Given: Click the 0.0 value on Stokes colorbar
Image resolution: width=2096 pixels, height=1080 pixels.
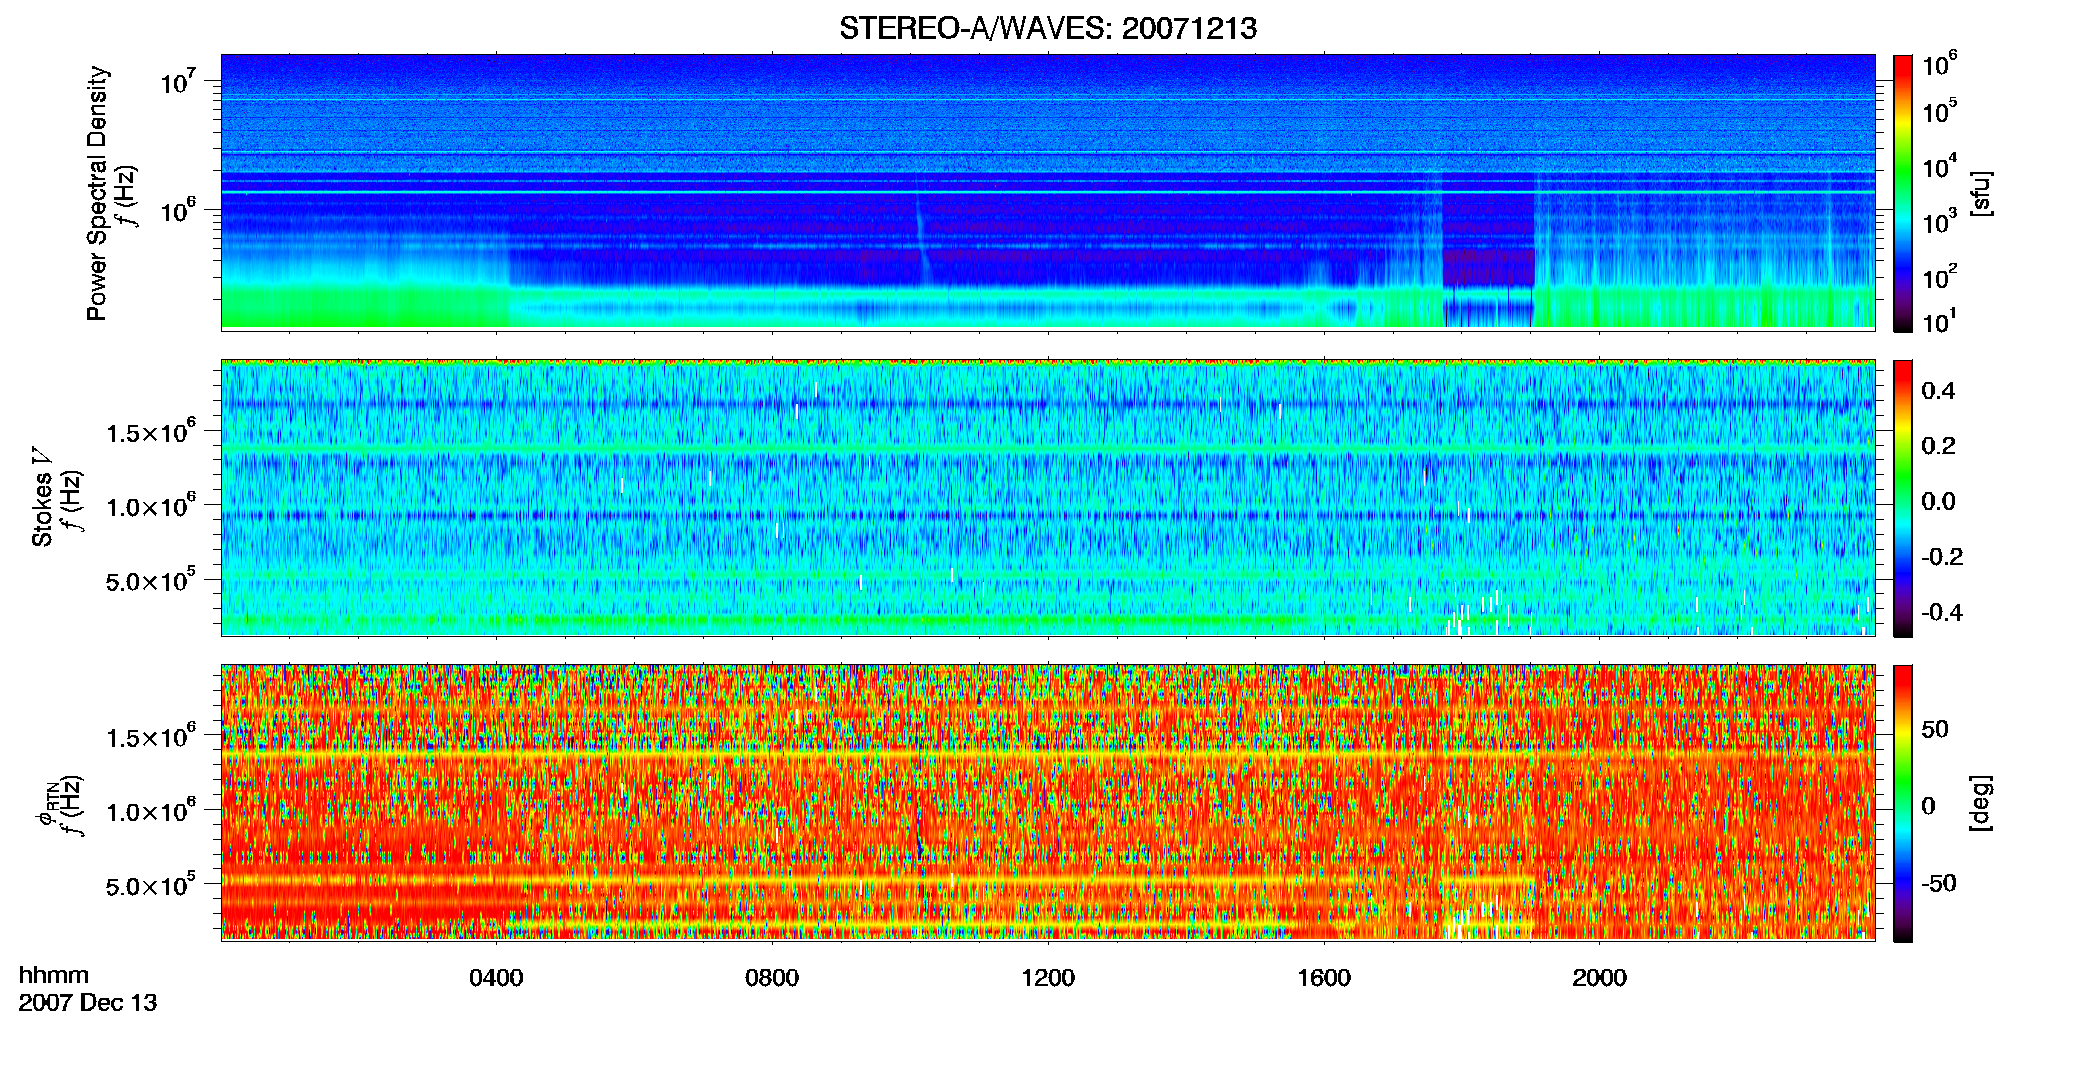Looking at the screenshot, I should (1938, 501).
